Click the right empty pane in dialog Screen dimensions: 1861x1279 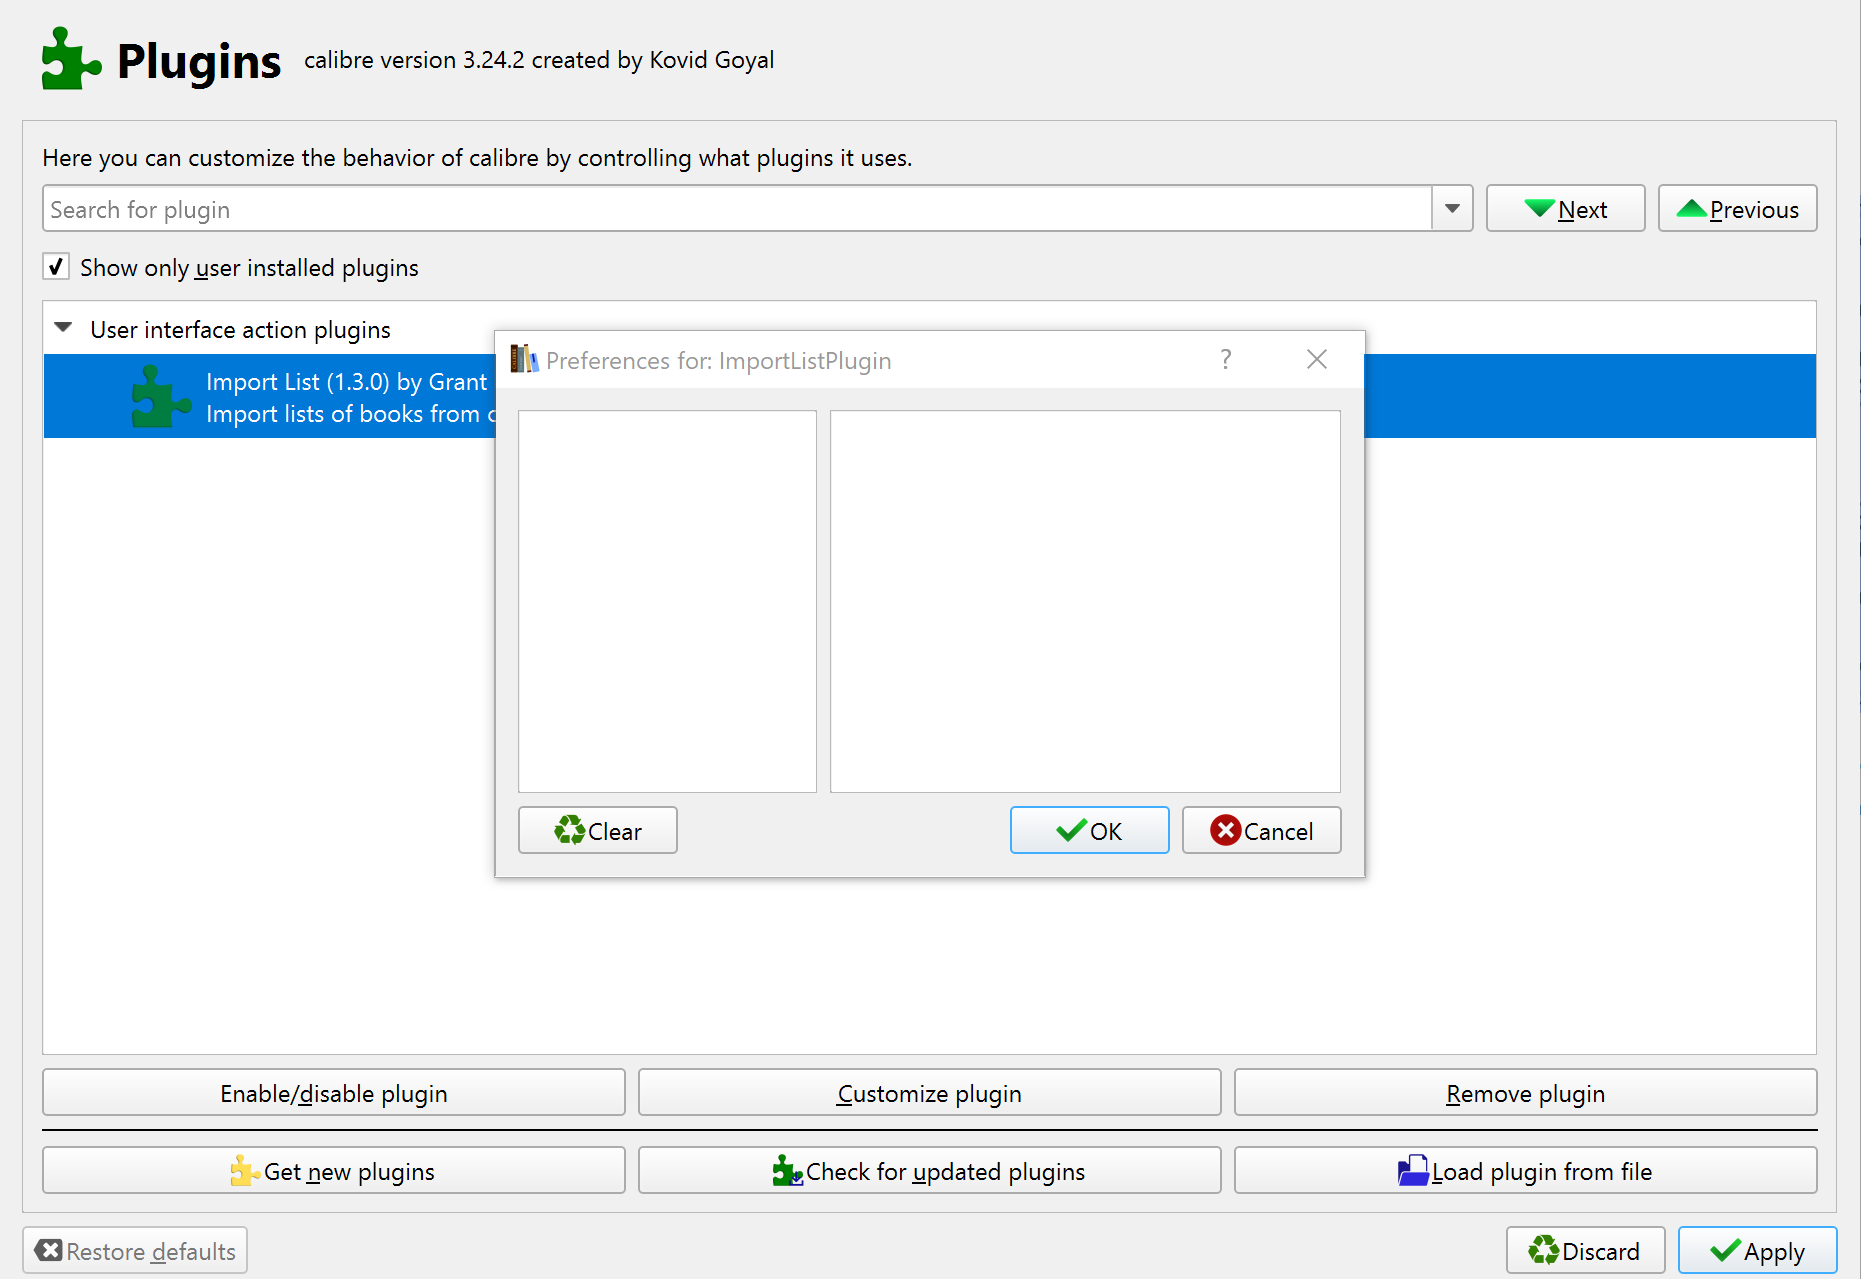point(1085,601)
